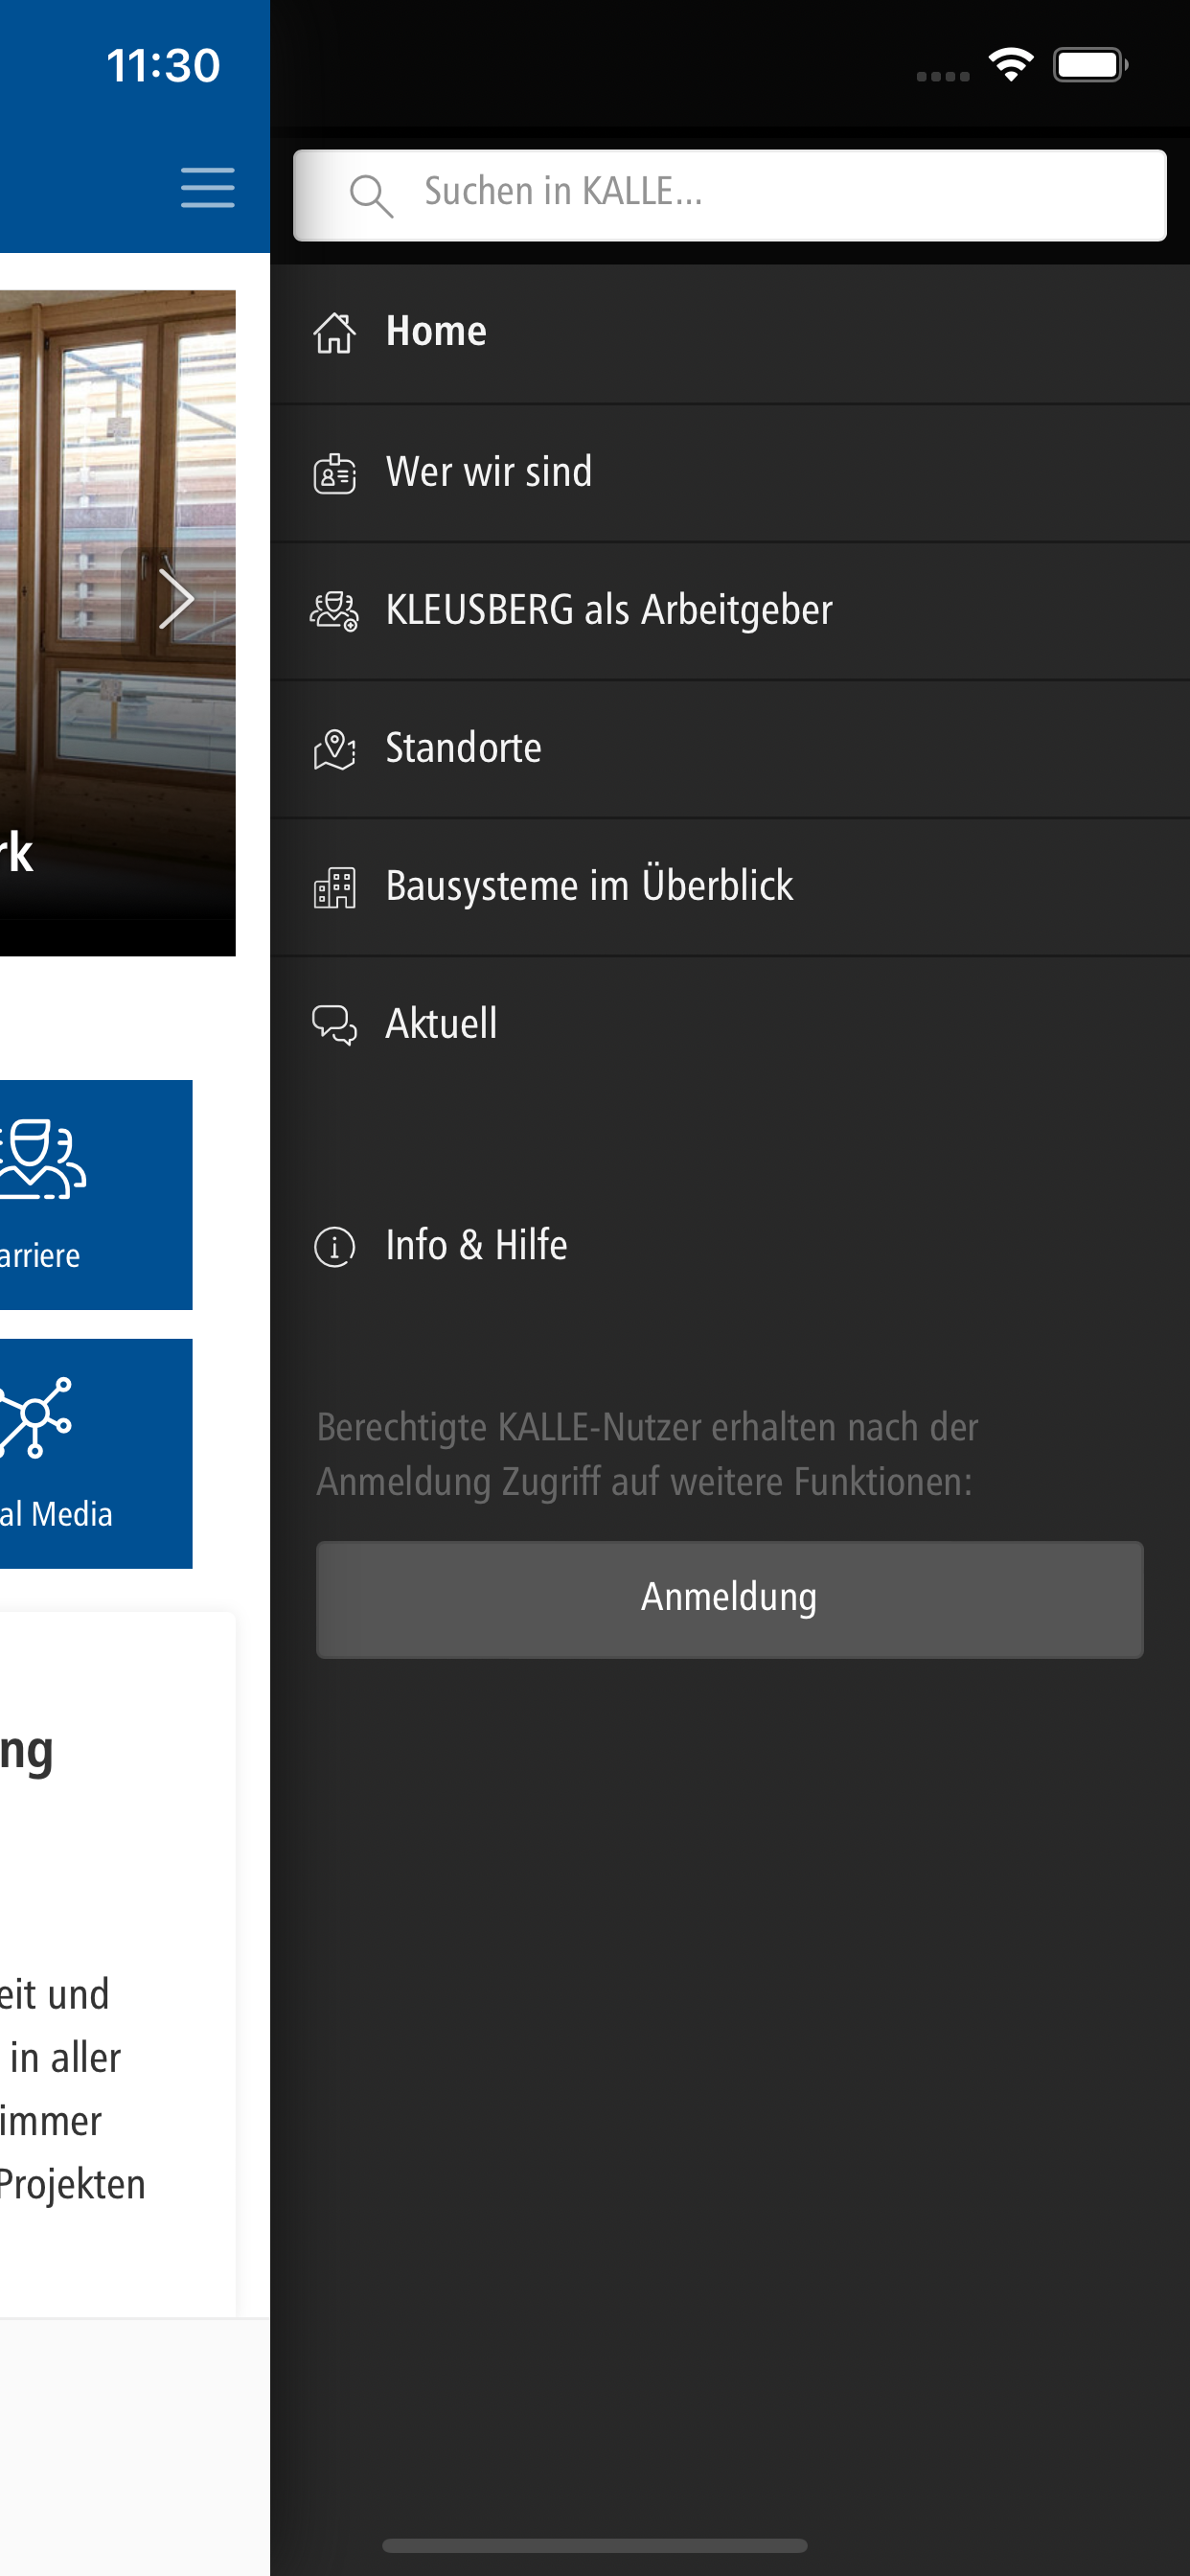Tap the 'Berechtigte KALLE-Nutzer' info text
The image size is (1190, 2576).
coord(647,1454)
